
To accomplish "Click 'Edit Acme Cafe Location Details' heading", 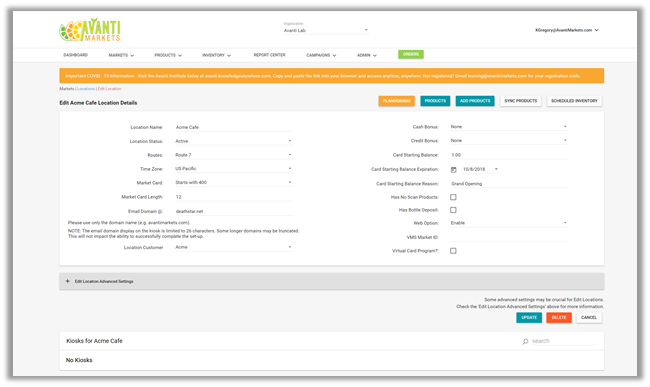I will (98, 103).
